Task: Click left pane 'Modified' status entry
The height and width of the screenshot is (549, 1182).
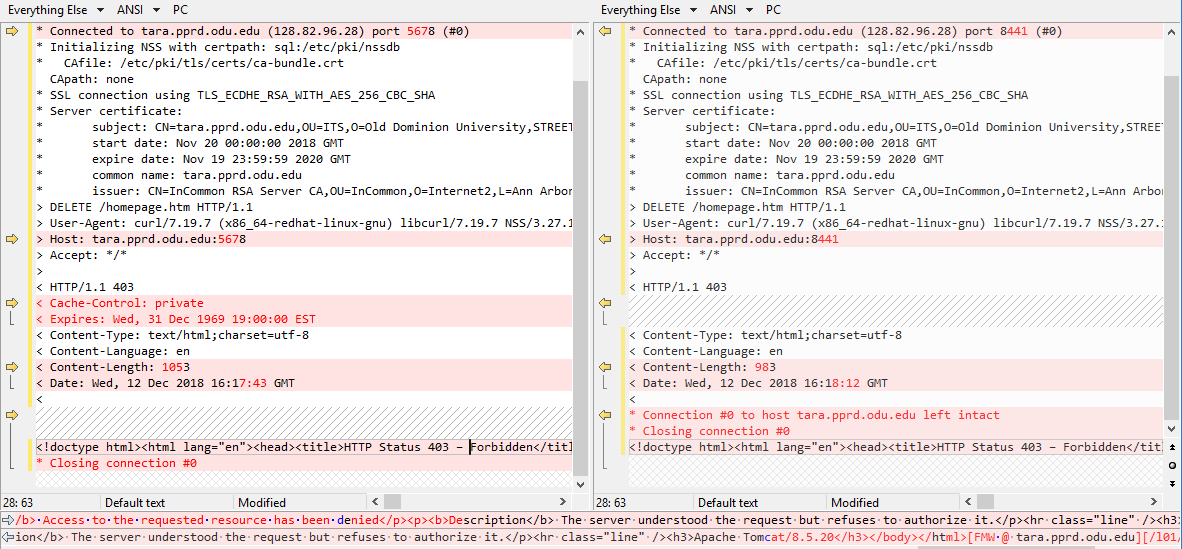Action: coord(262,502)
